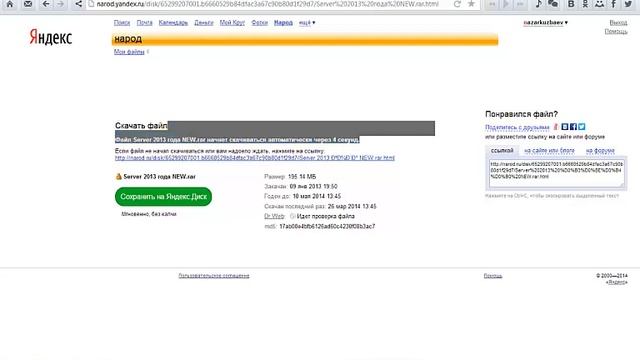Go back with the browser back arrow
The image size is (640, 360).
point(46,4)
